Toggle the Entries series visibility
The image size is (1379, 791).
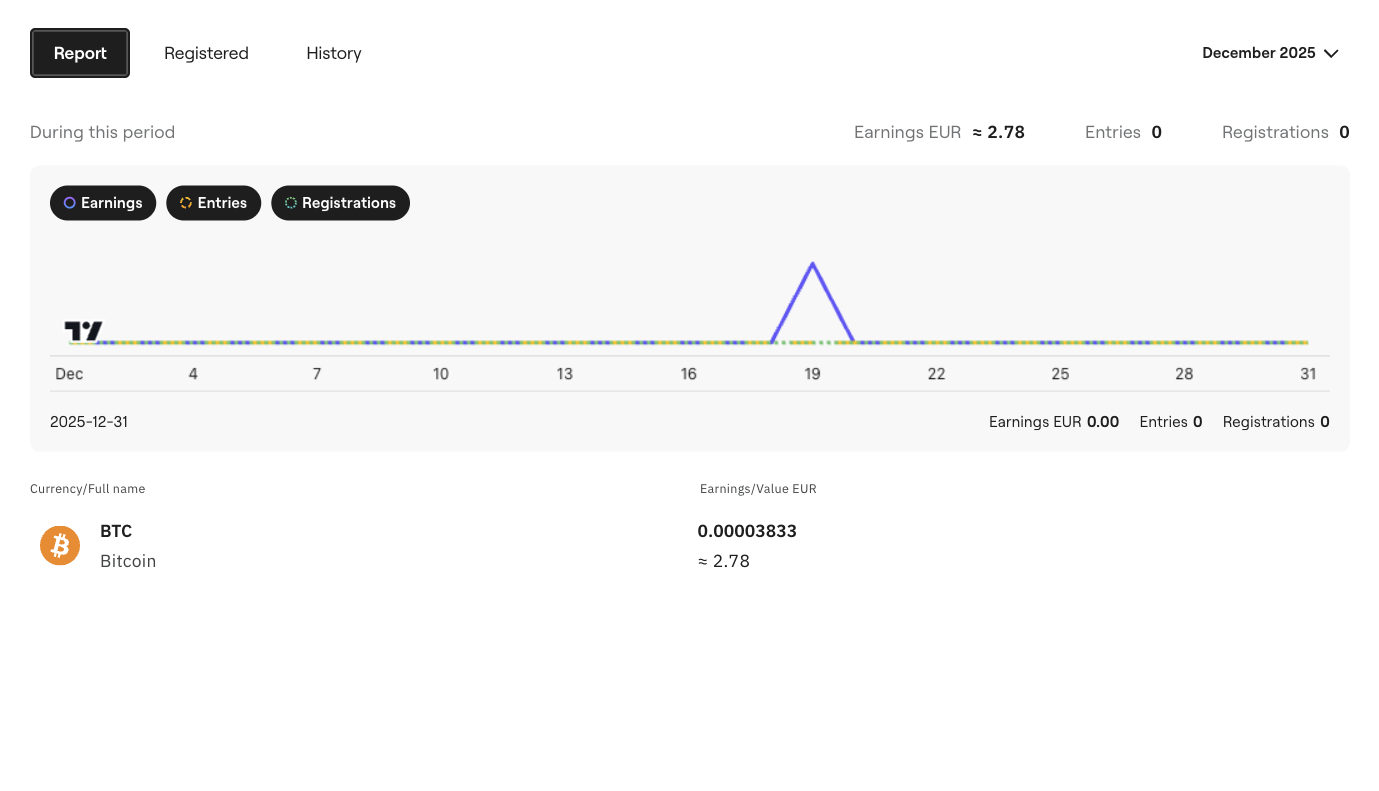click(x=213, y=203)
